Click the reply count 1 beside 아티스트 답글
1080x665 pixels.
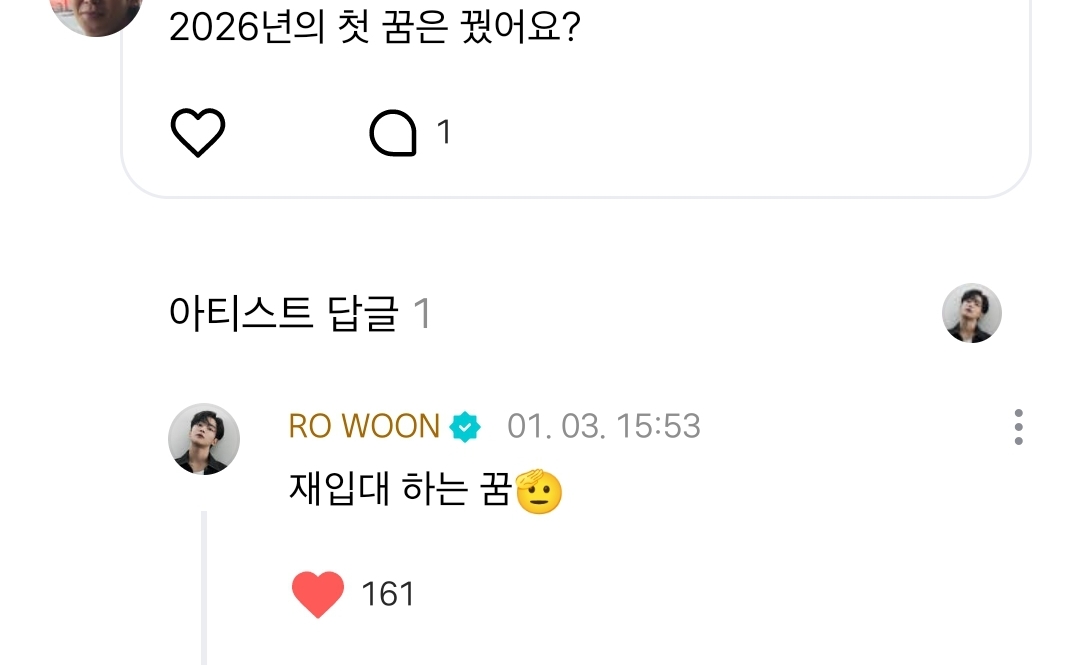[422, 314]
